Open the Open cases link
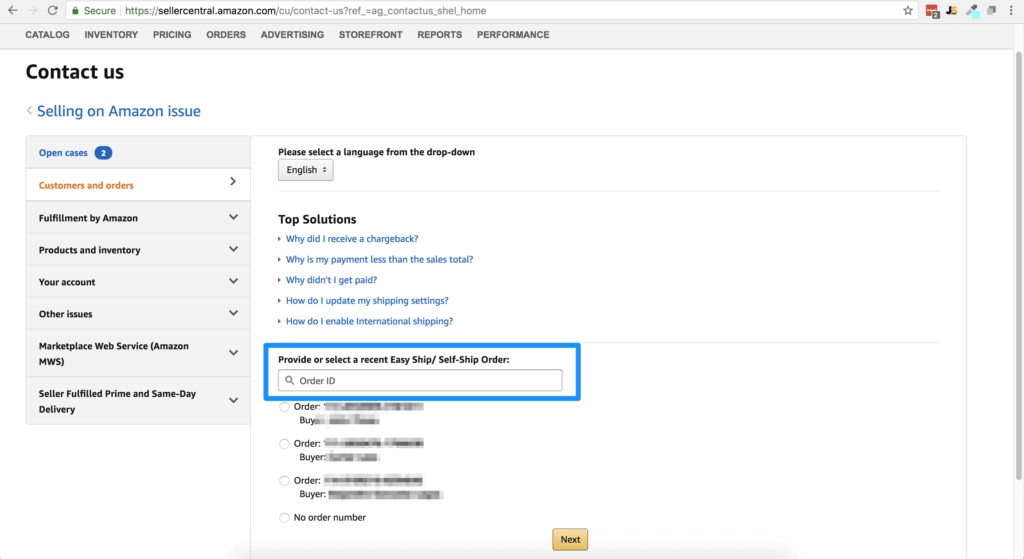 [63, 153]
